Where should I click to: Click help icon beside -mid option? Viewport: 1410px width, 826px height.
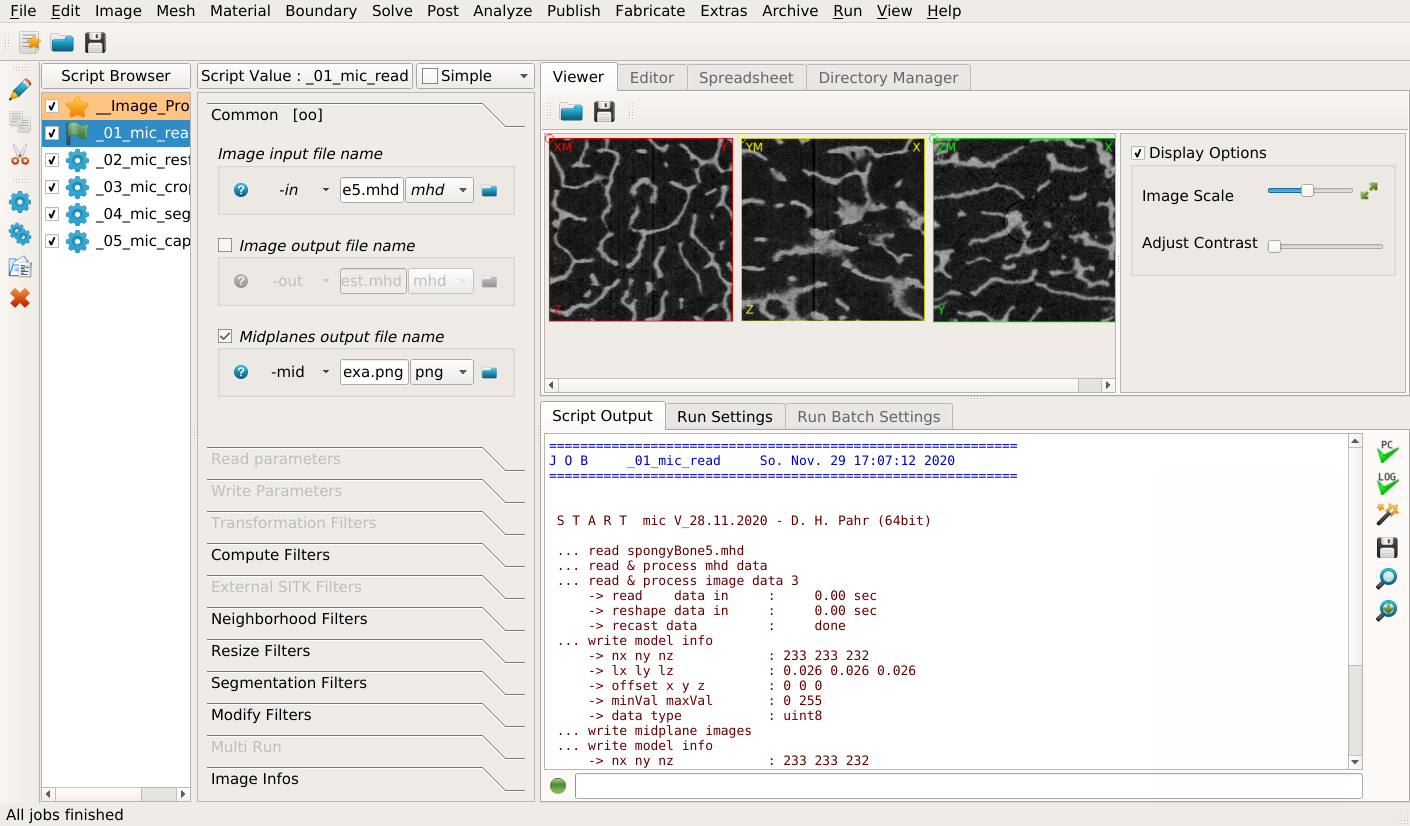pyautogui.click(x=240, y=372)
